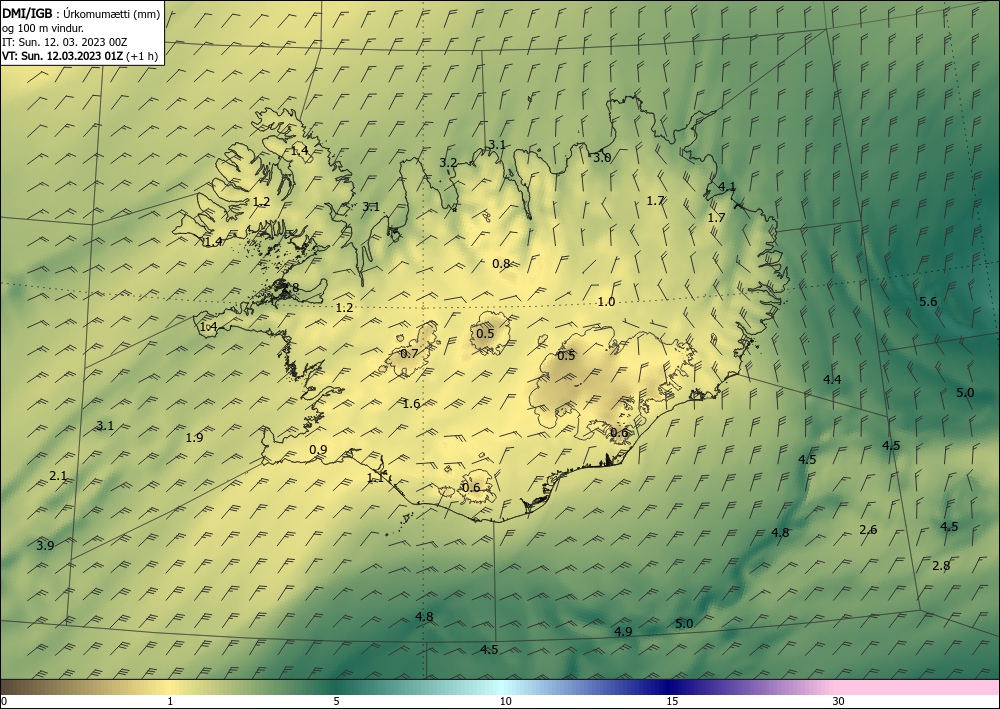Image resolution: width=1000 pixels, height=709 pixels.
Task: Click the 2.6 value over the southeast sea
Action: [x=868, y=530]
